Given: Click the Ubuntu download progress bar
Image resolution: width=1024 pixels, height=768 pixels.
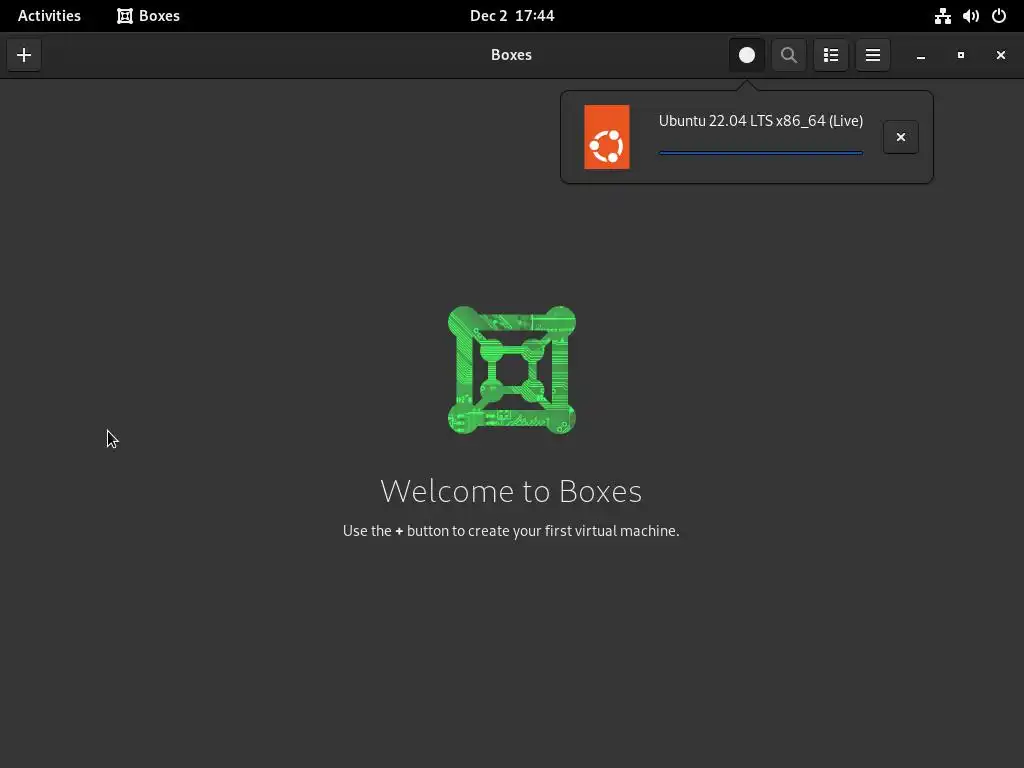Looking at the screenshot, I should 761,153.
